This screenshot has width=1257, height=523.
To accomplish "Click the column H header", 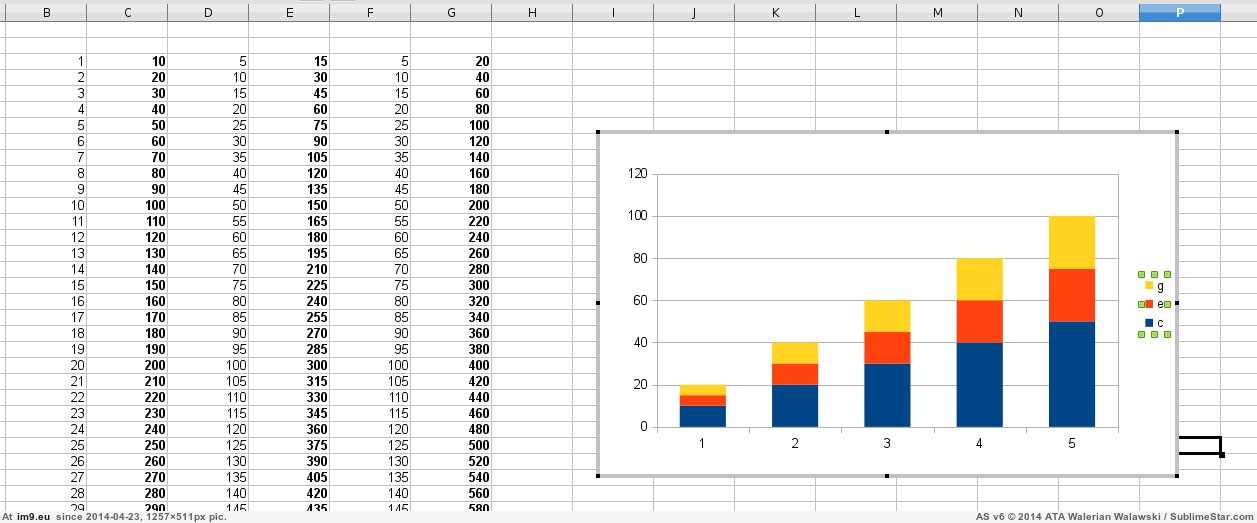I will click(x=532, y=12).
